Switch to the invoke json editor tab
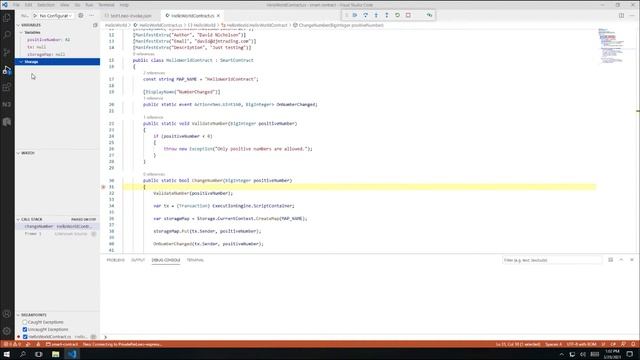This screenshot has width=640, height=360. pyautogui.click(x=131, y=16)
